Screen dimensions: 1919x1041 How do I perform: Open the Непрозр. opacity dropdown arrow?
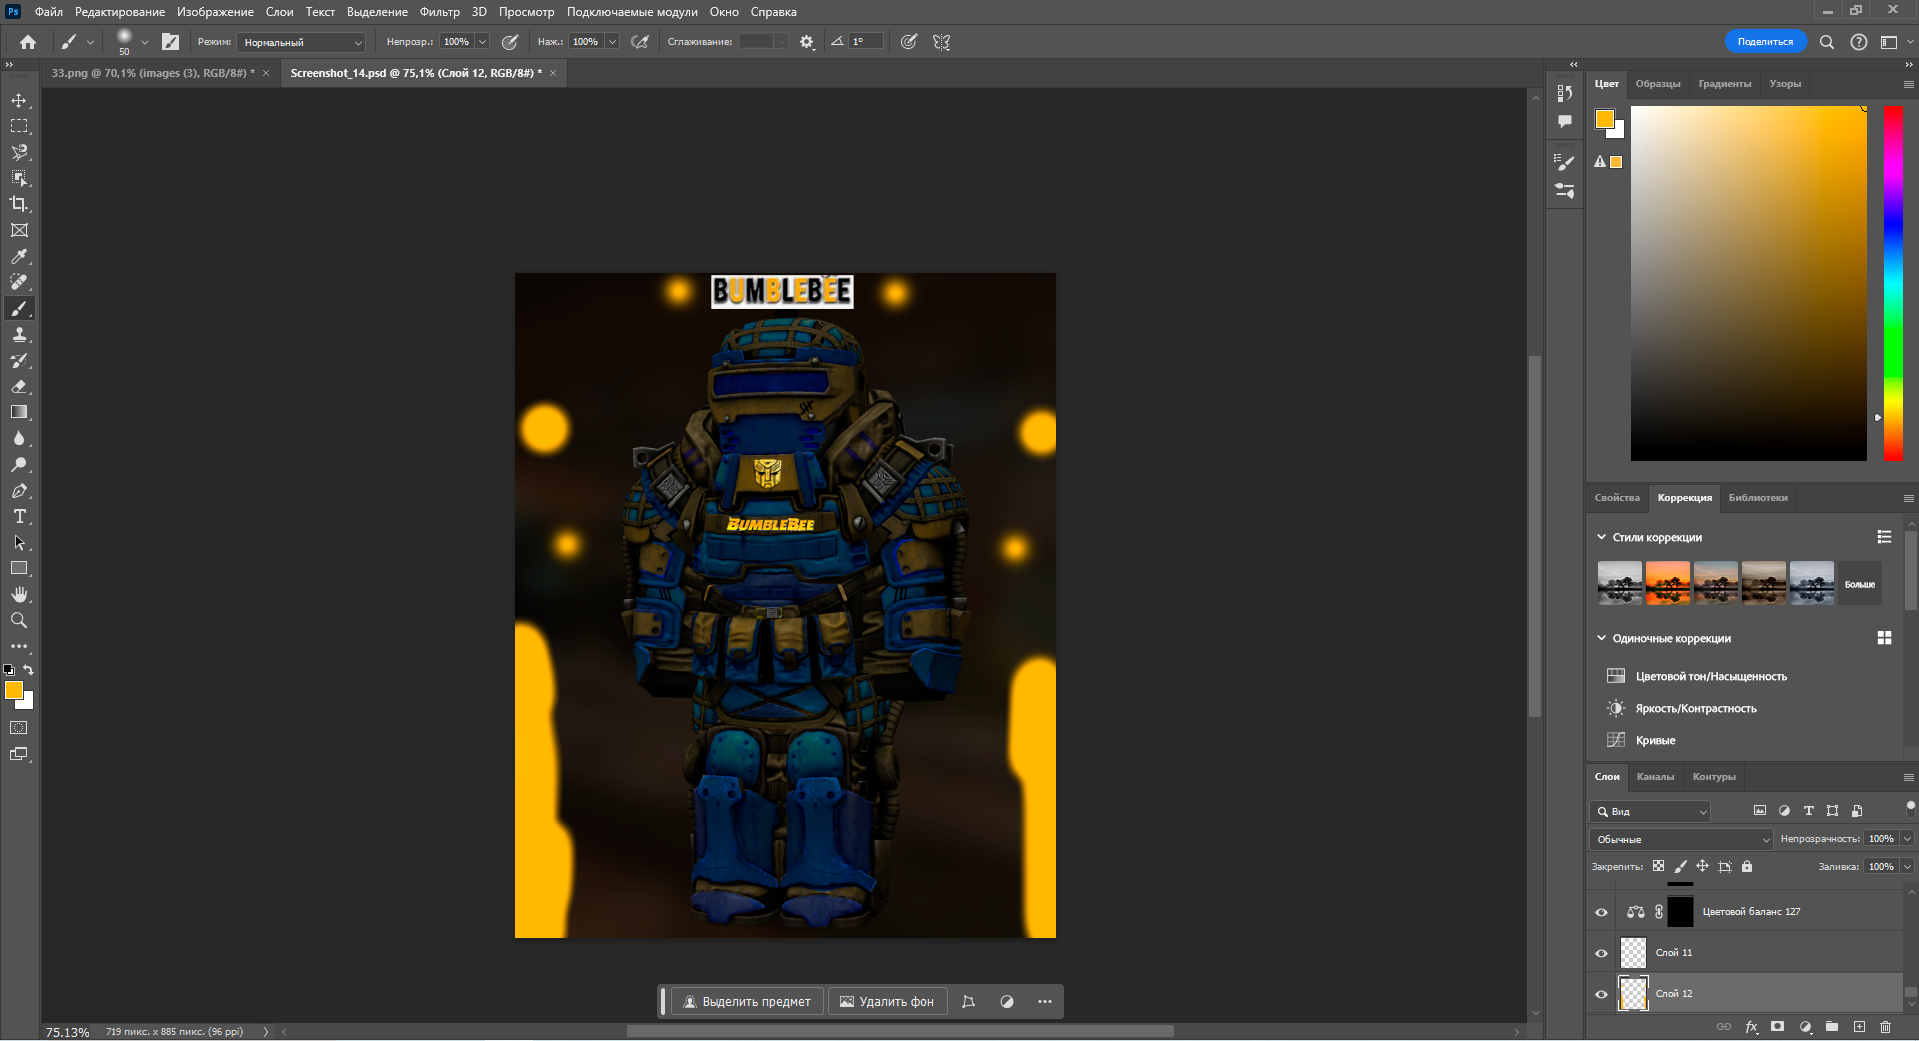[482, 42]
